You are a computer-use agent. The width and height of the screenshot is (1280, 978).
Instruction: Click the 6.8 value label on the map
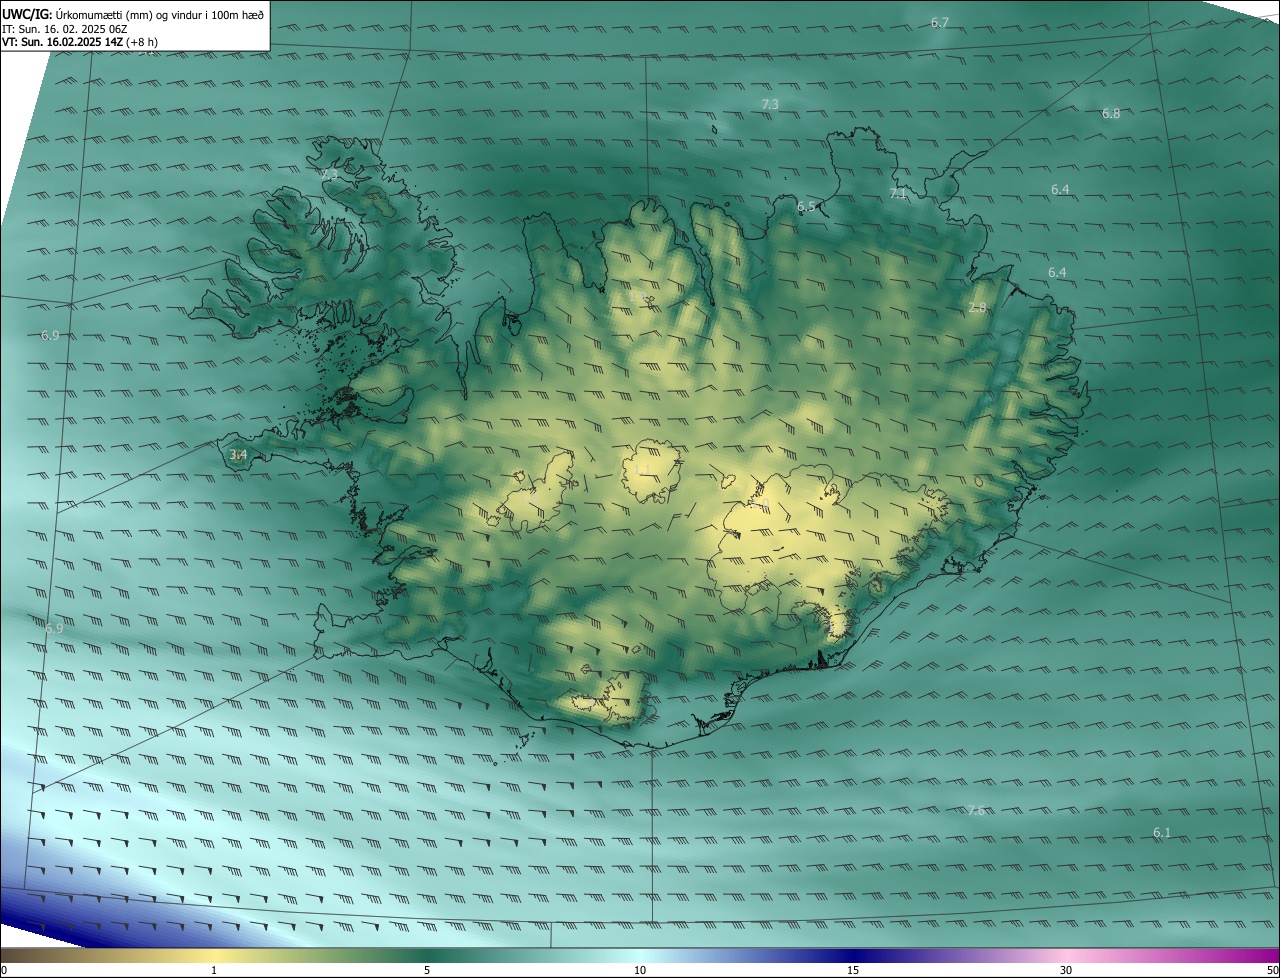pos(1111,113)
